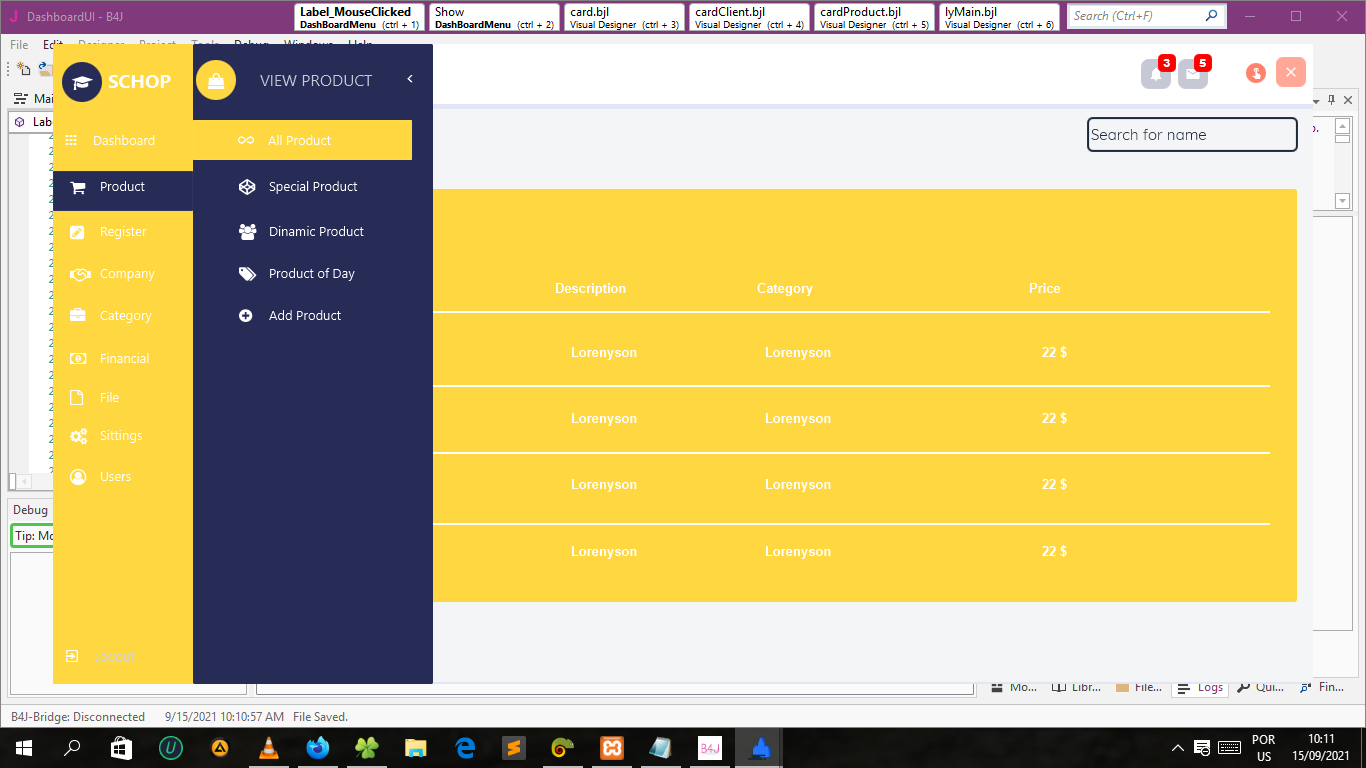
Task: Open the Modules tab in the B4J bottom panel
Action: pyautogui.click(x=1015, y=688)
